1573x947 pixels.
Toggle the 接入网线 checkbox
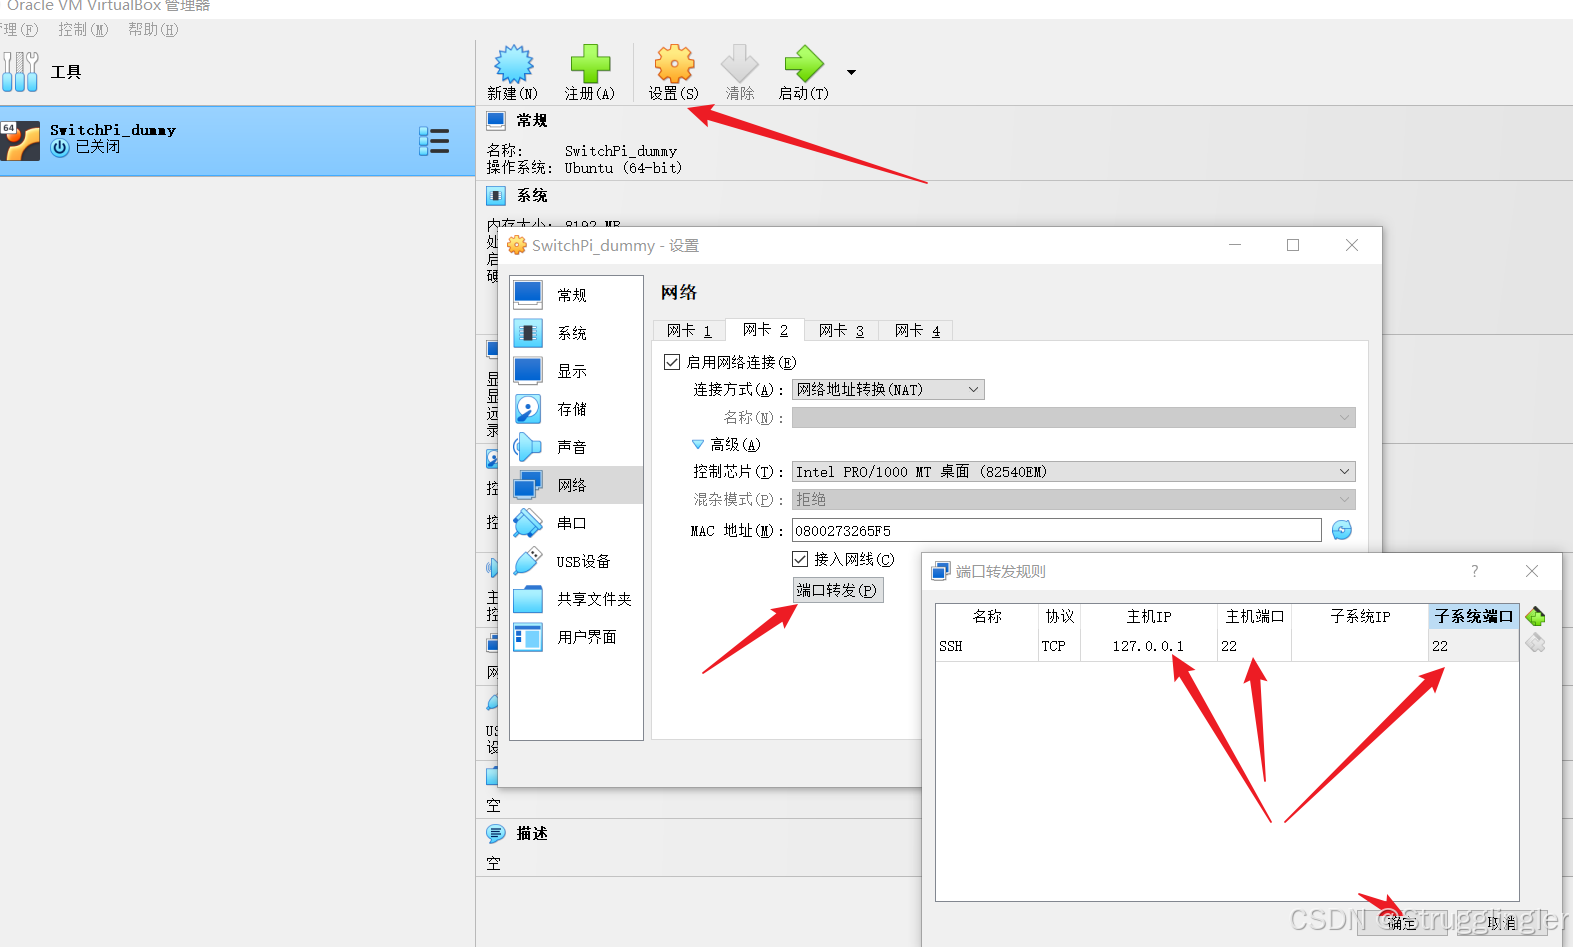[x=800, y=559]
